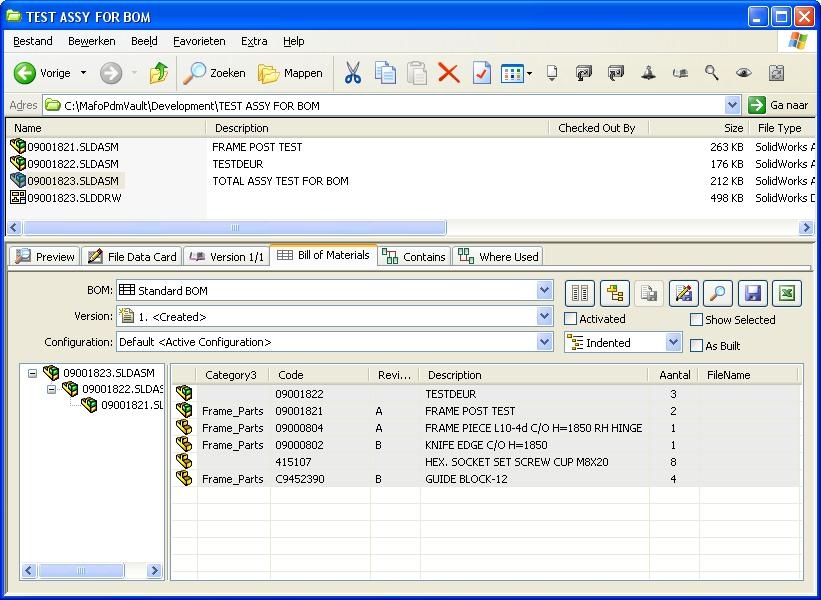Click the BOM save (floppy disk) icon
This screenshot has width=821, height=600.
pos(753,293)
